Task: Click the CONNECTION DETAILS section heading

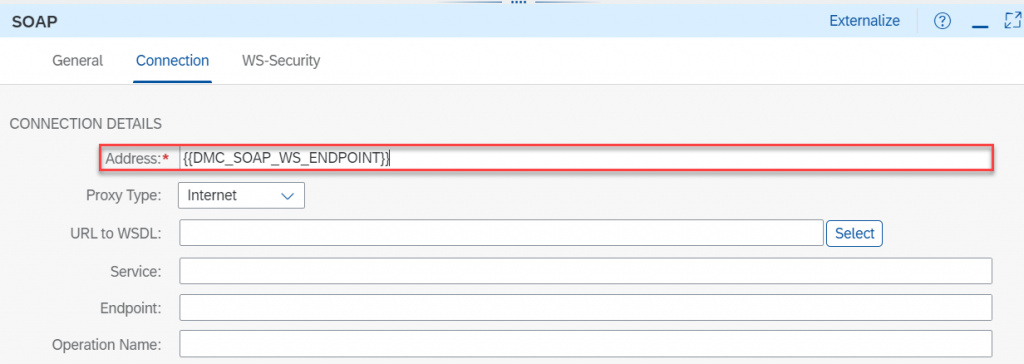Action: pos(86,123)
